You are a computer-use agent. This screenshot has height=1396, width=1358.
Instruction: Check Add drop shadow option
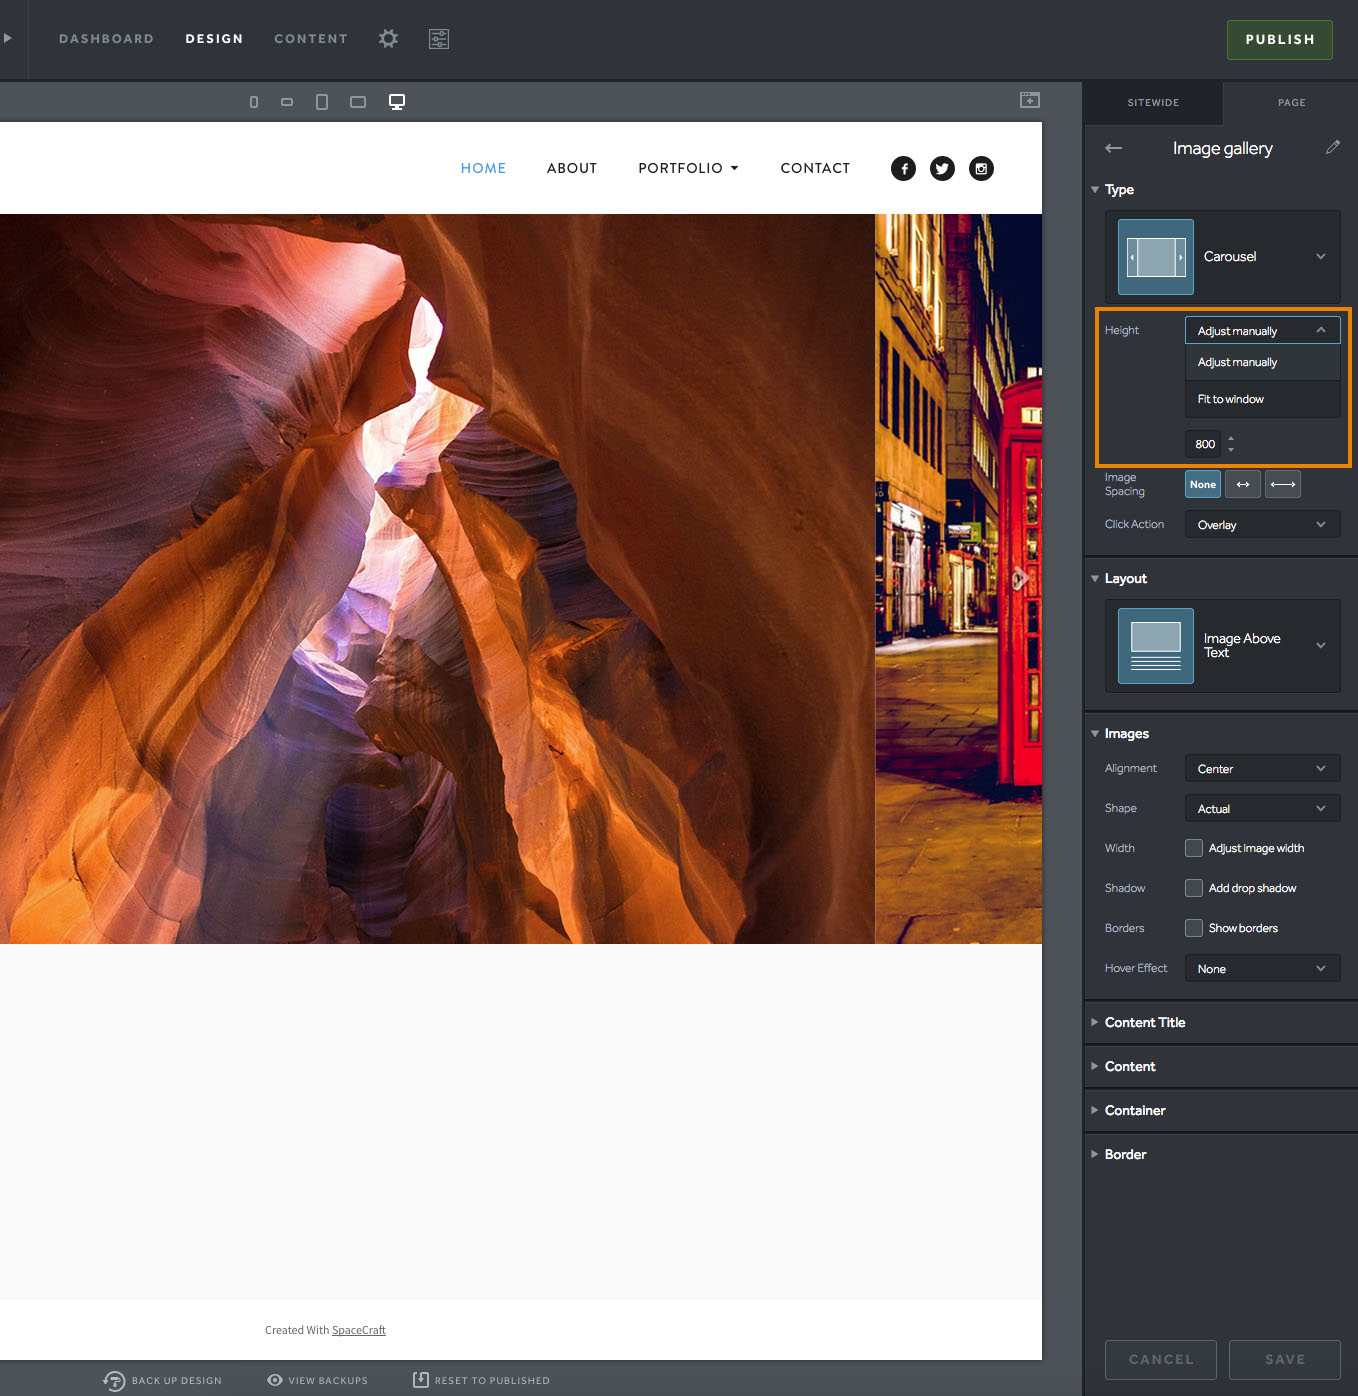click(1194, 888)
